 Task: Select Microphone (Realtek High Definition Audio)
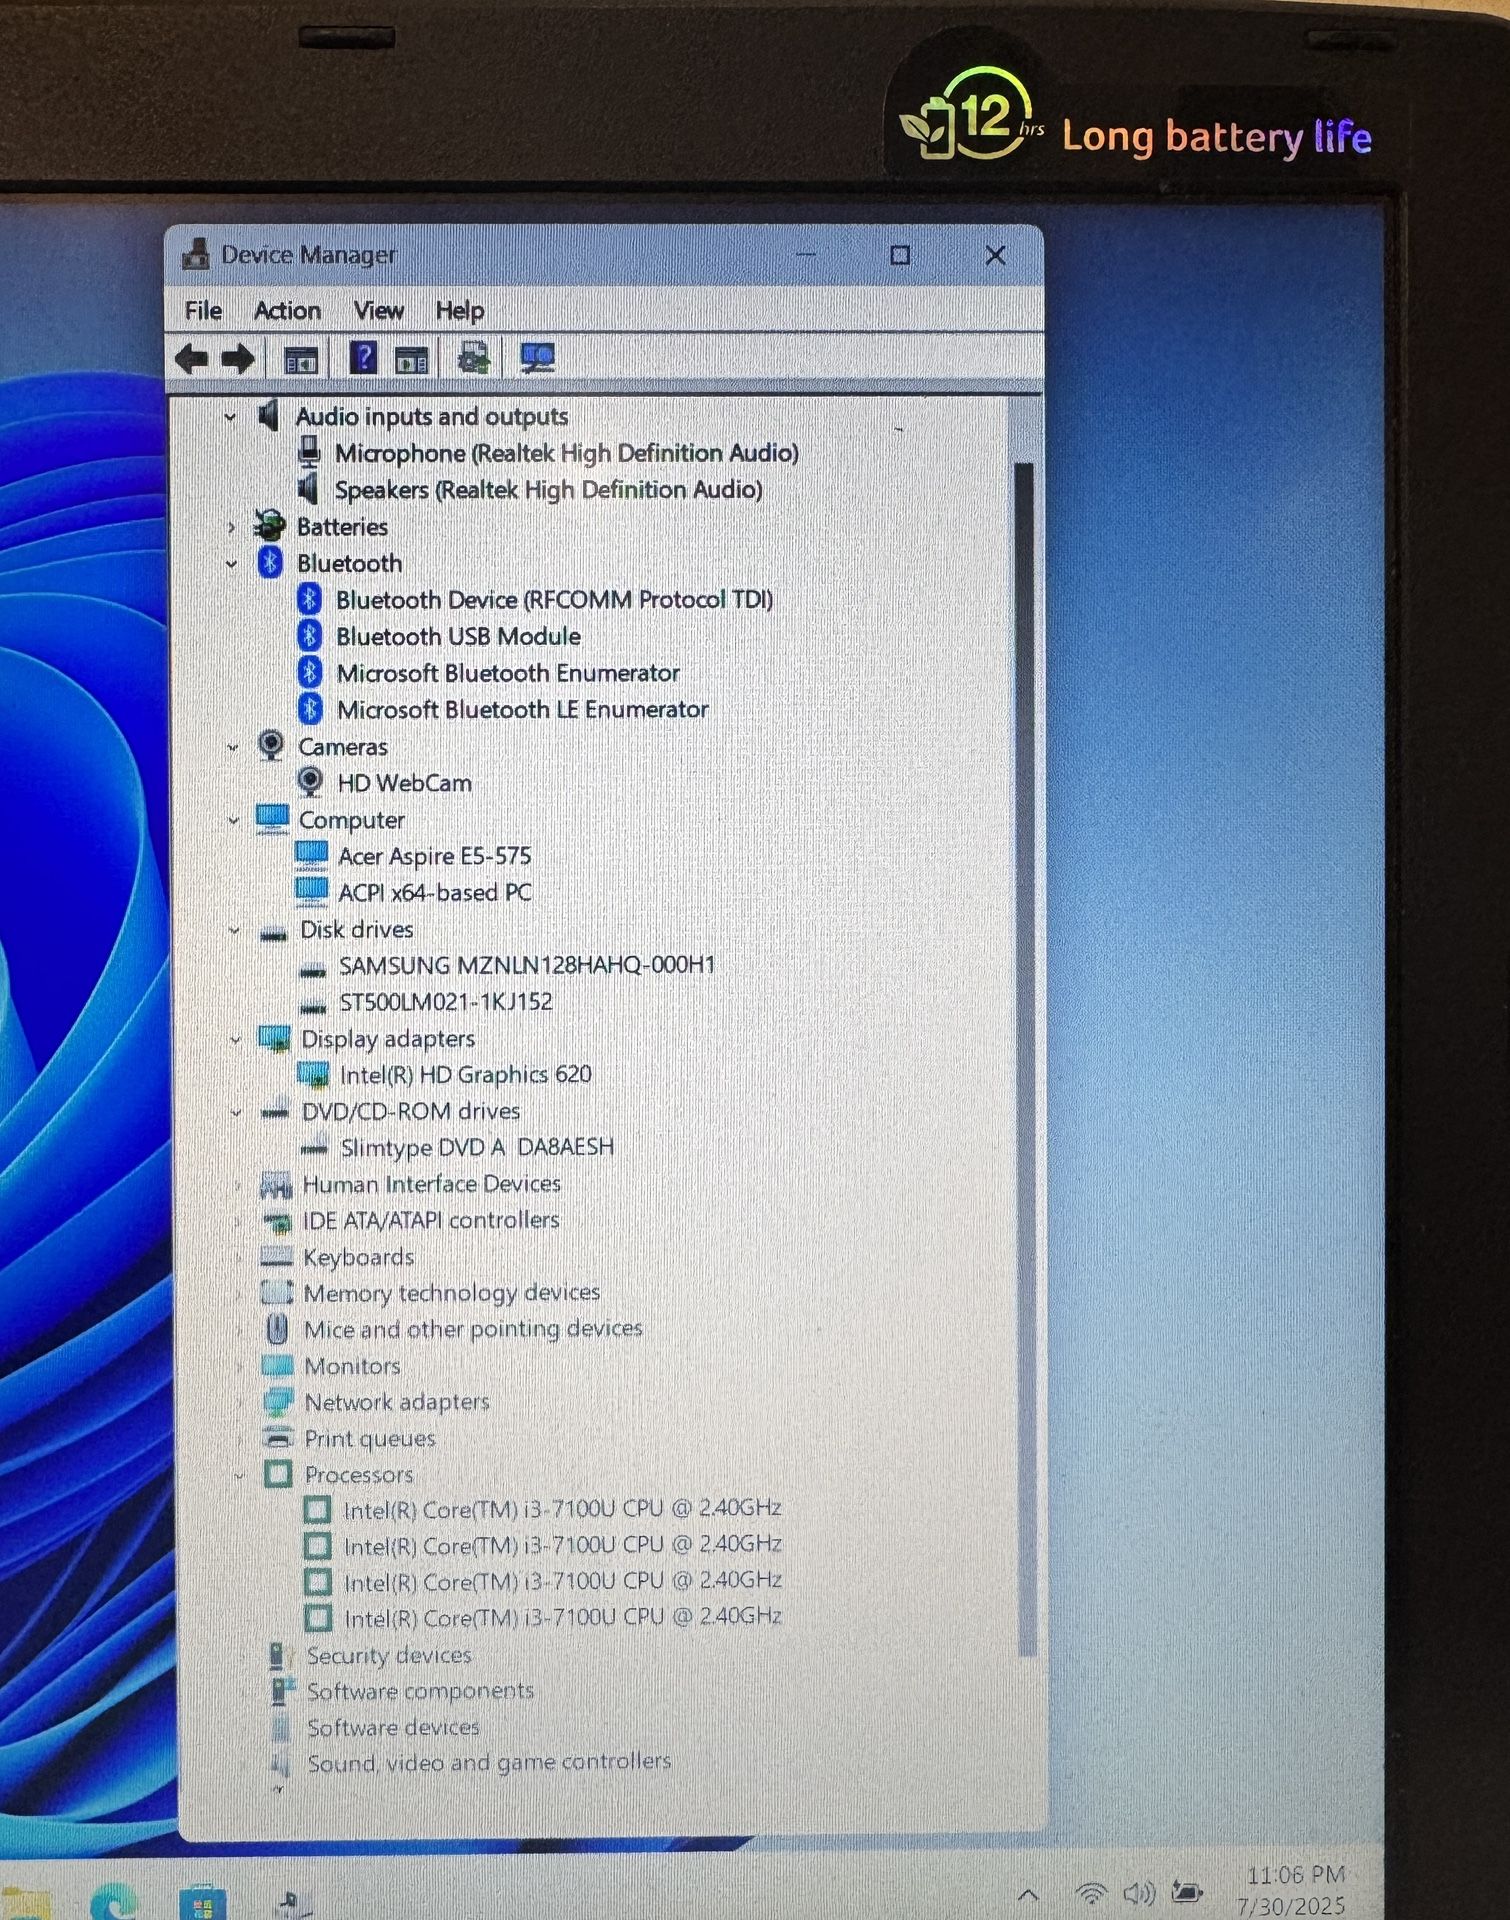pyautogui.click(x=566, y=453)
